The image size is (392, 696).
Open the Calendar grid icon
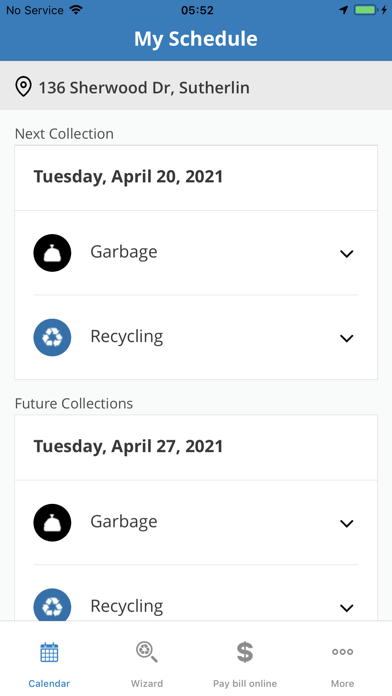coord(49,652)
